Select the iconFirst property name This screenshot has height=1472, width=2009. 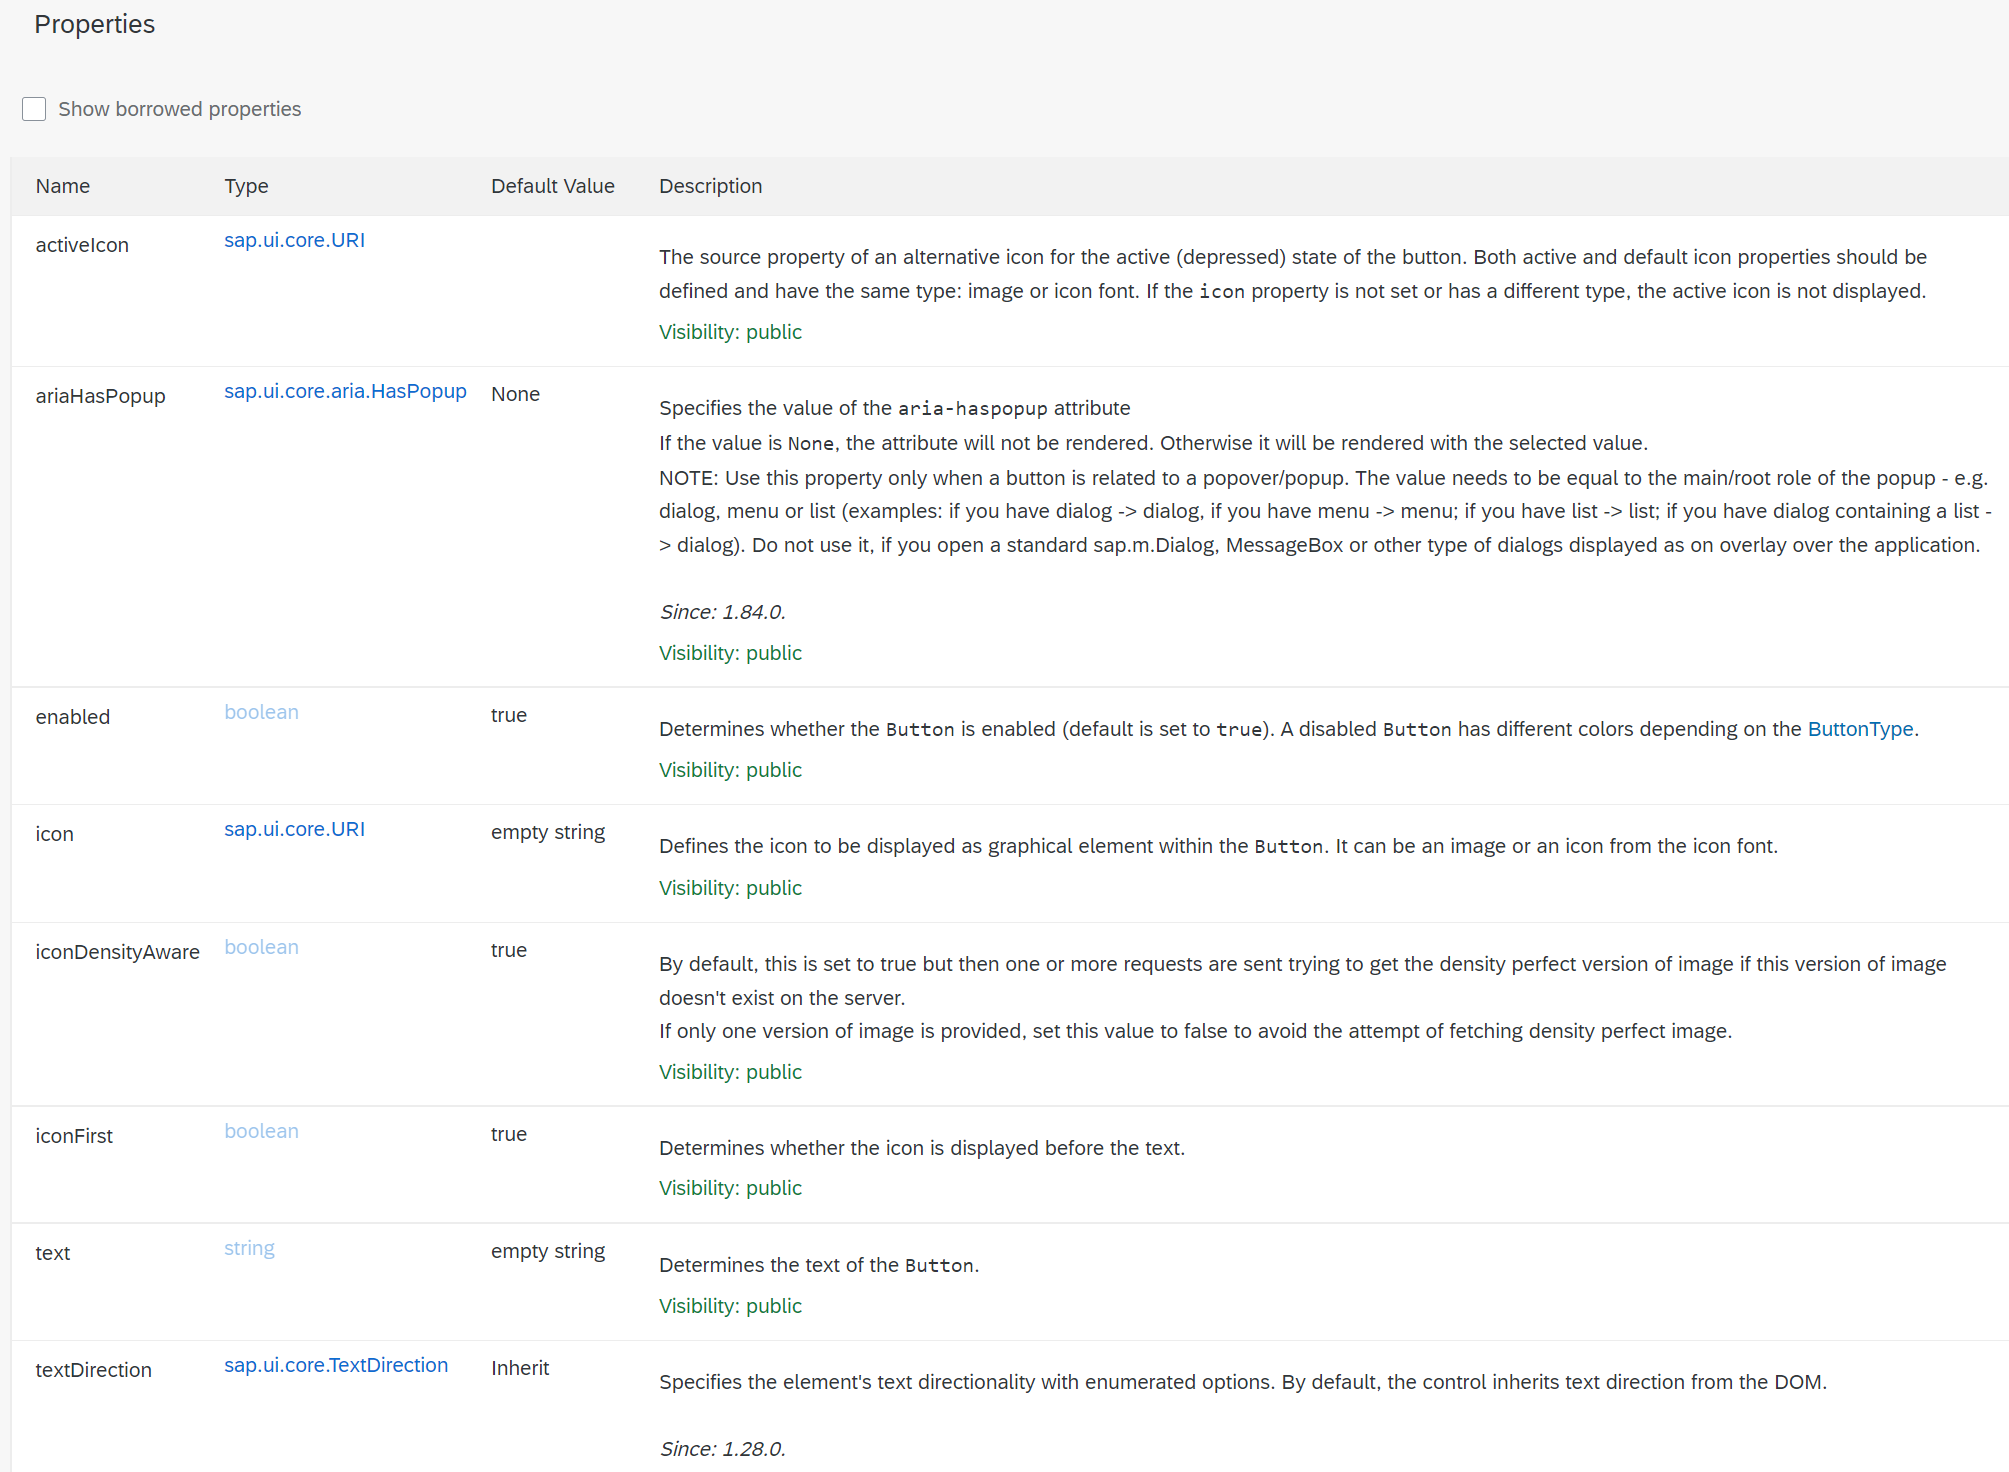pyautogui.click(x=74, y=1136)
